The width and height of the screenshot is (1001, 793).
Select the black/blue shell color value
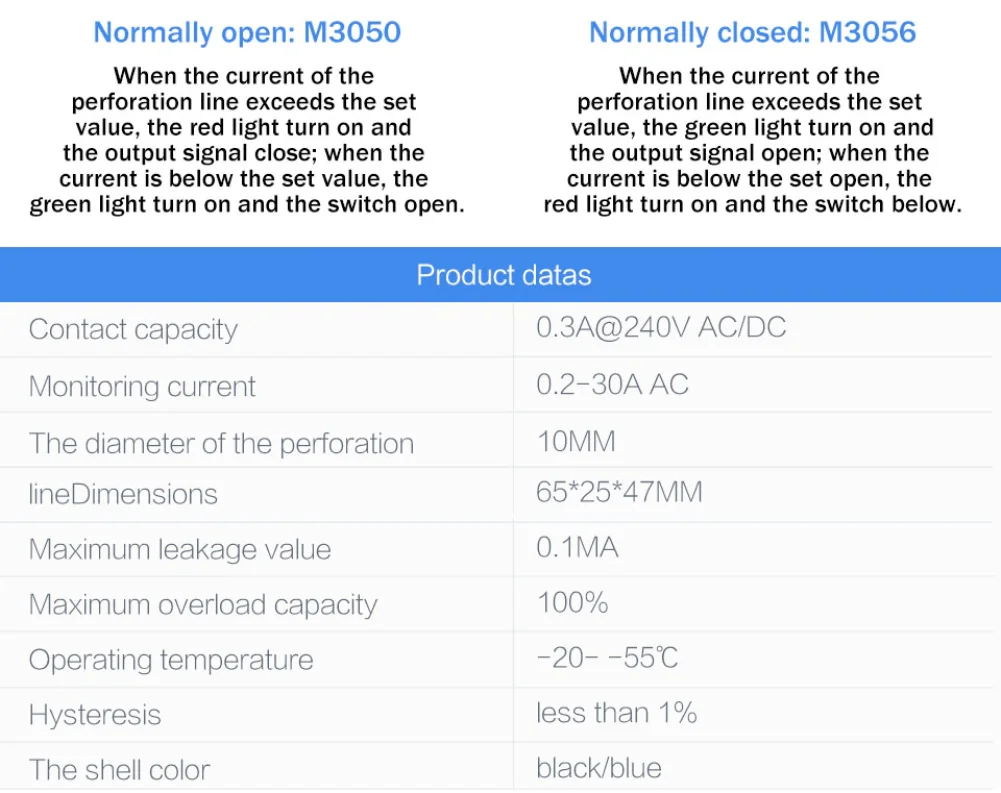tap(599, 768)
